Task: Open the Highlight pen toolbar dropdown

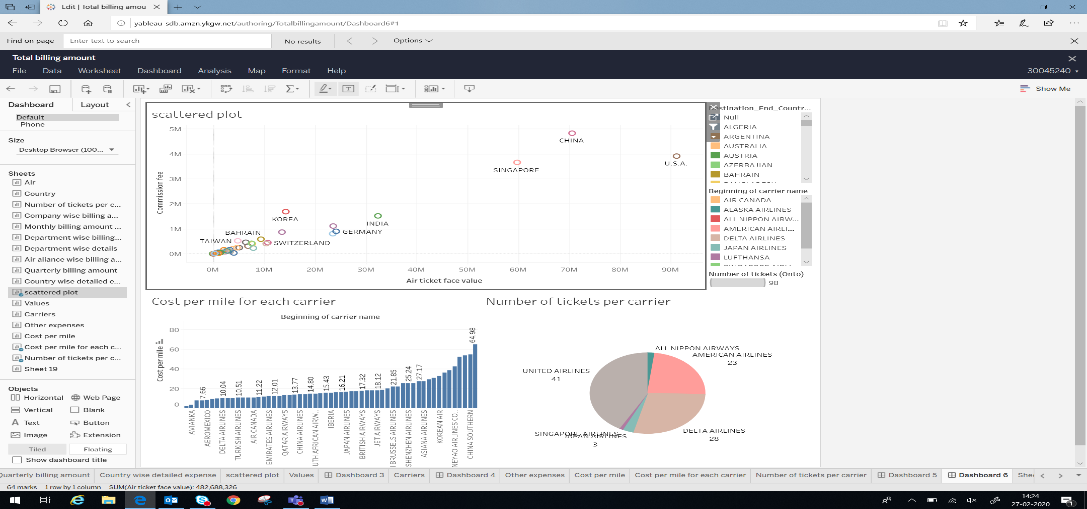Action: 324,89
